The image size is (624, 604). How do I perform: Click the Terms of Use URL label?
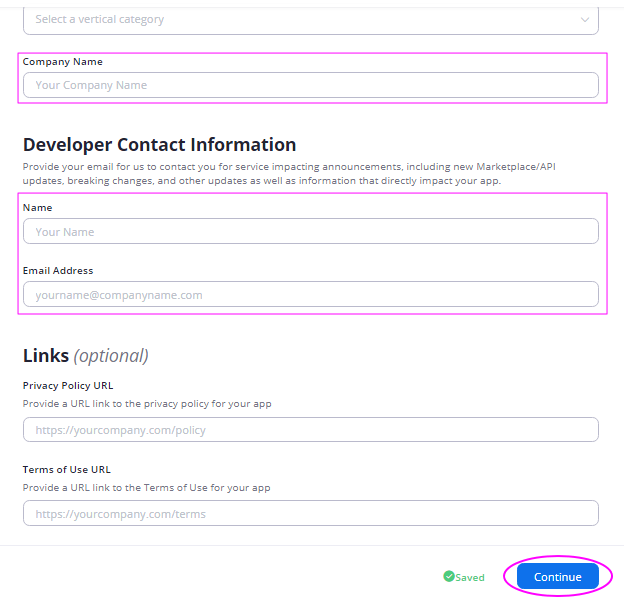pos(66,470)
